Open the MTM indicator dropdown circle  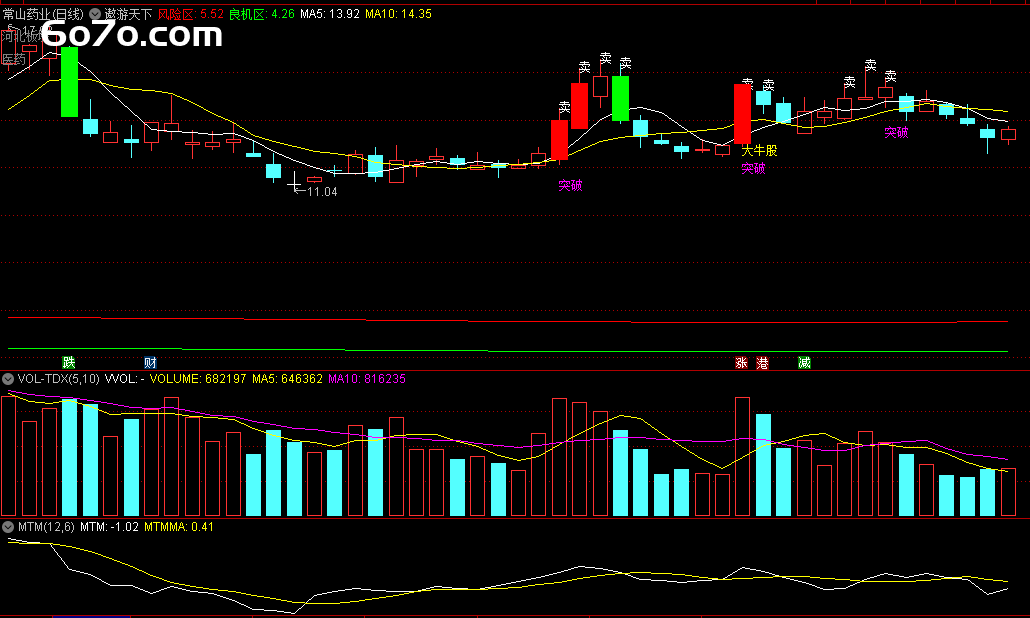coord(8,527)
